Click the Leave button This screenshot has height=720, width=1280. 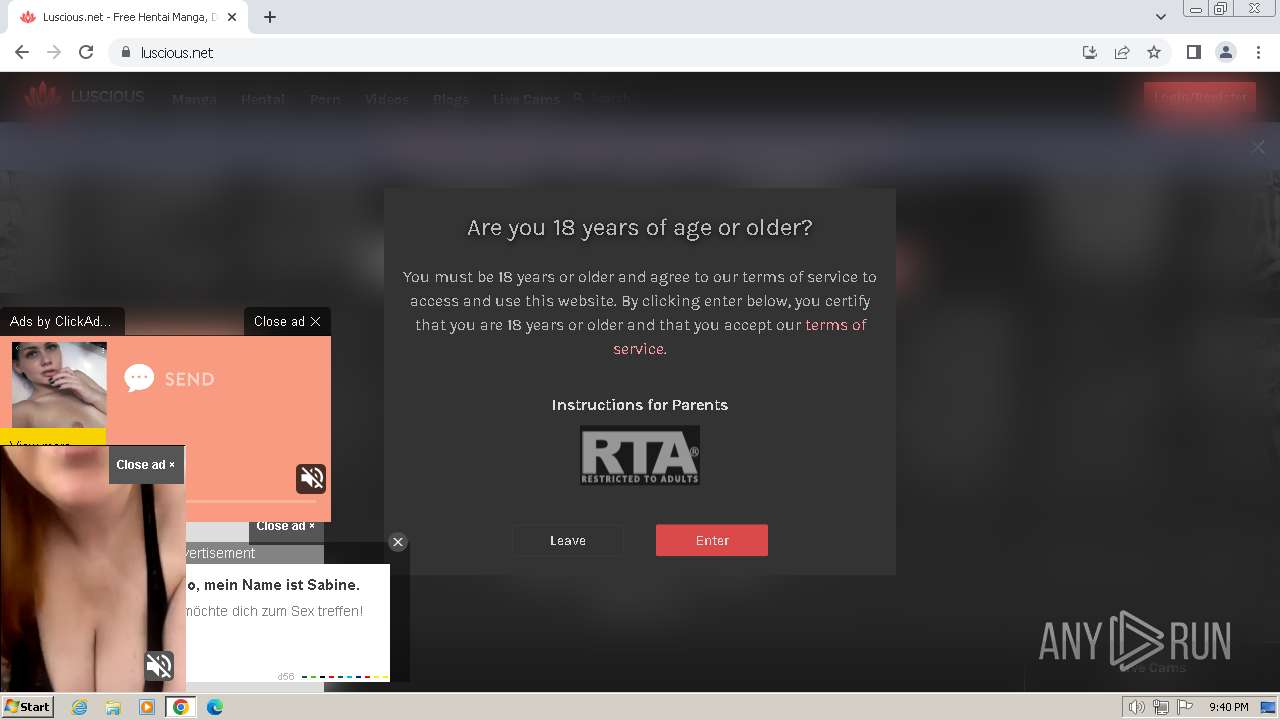(x=568, y=540)
